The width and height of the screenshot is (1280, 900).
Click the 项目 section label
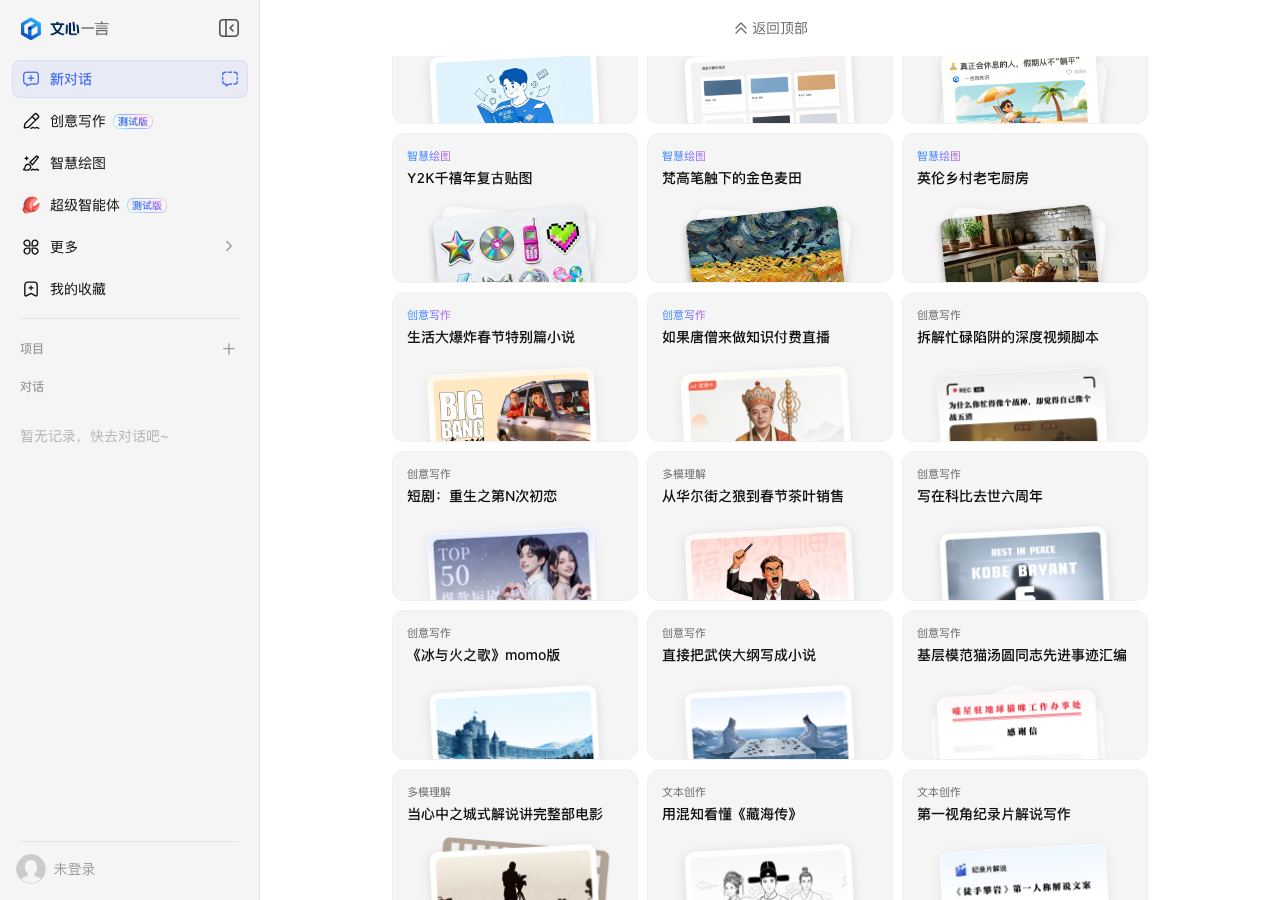coord(32,349)
